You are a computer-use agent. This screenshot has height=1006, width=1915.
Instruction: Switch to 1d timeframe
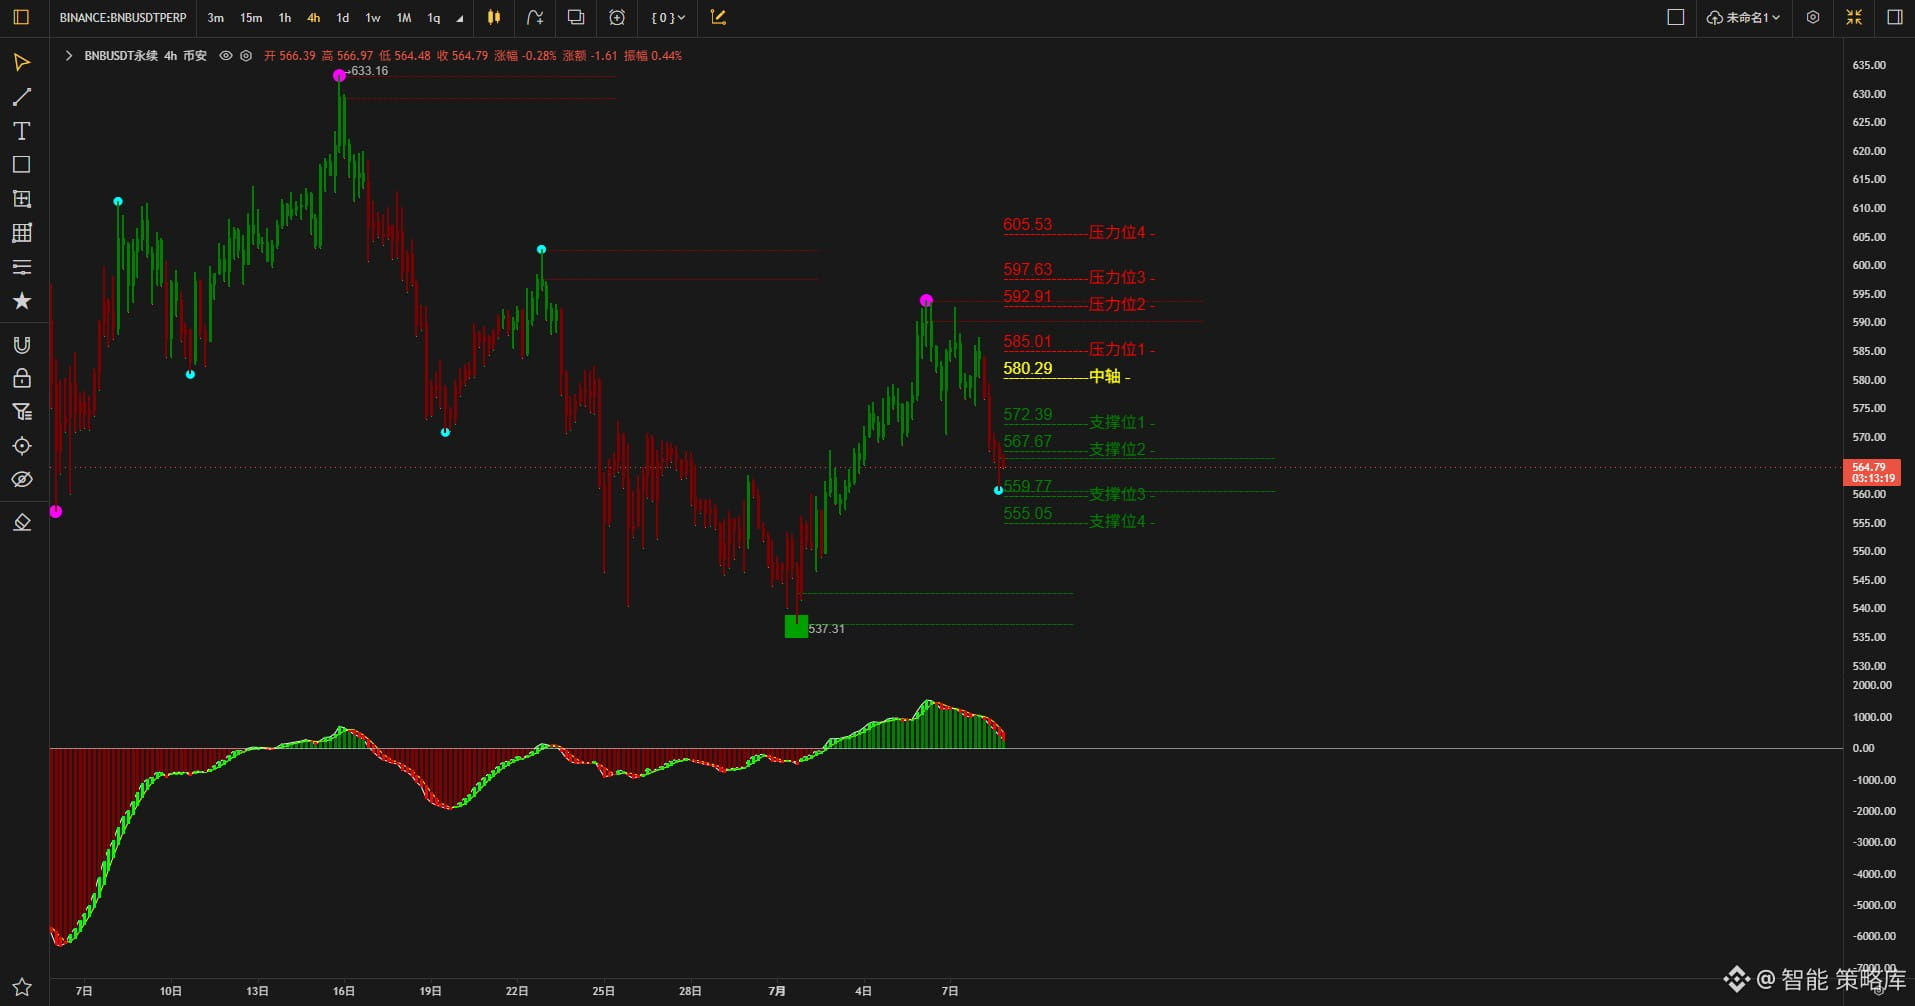click(343, 18)
